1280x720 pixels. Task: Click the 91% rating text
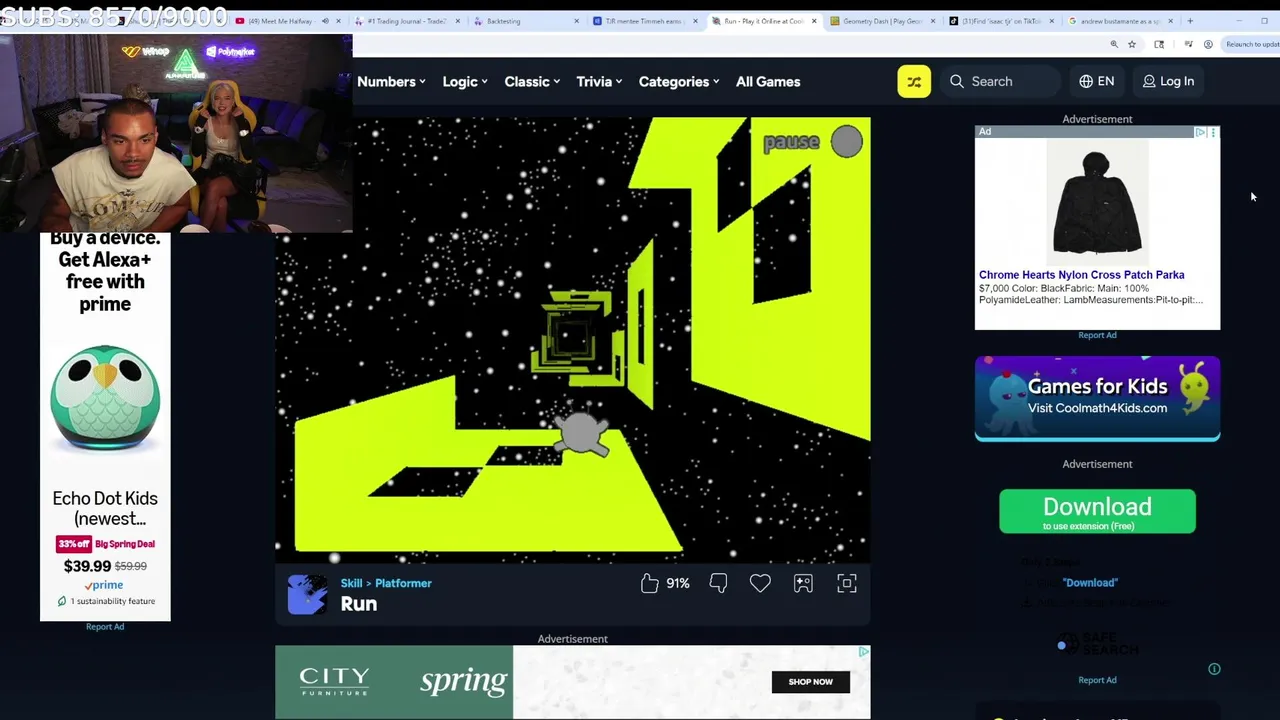click(x=678, y=583)
